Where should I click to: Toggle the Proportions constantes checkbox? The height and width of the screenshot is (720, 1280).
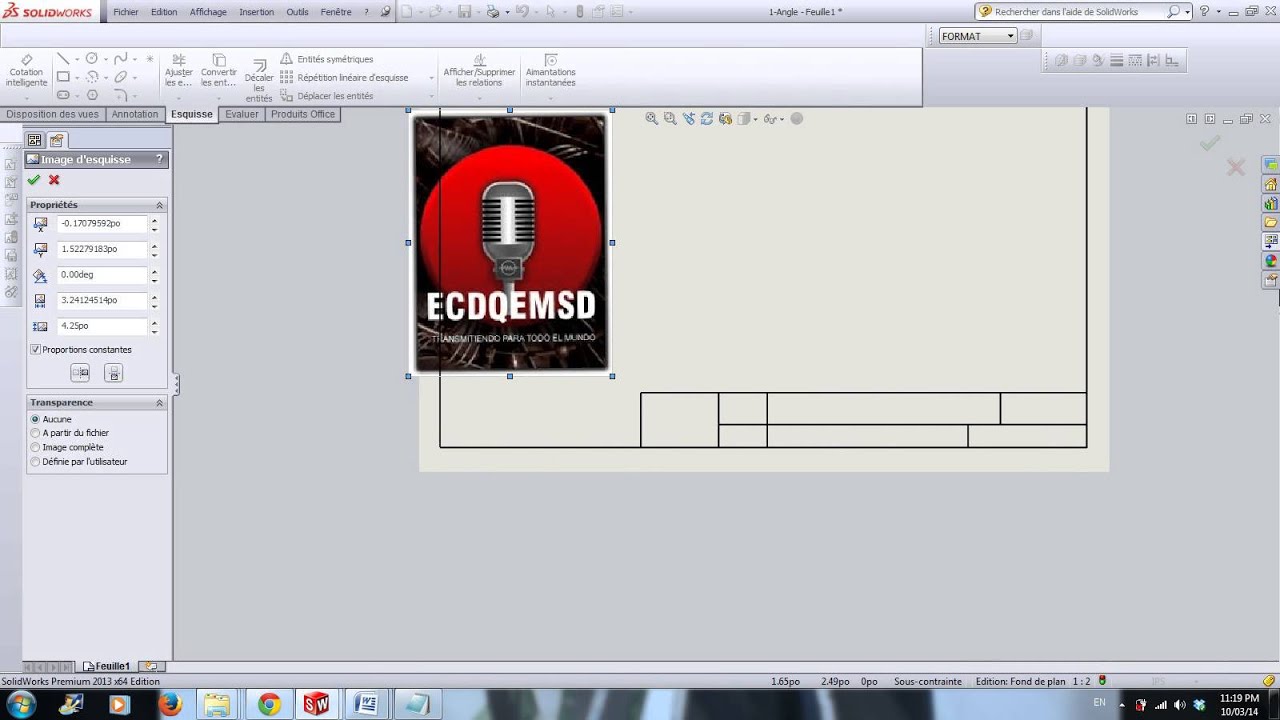pos(36,350)
